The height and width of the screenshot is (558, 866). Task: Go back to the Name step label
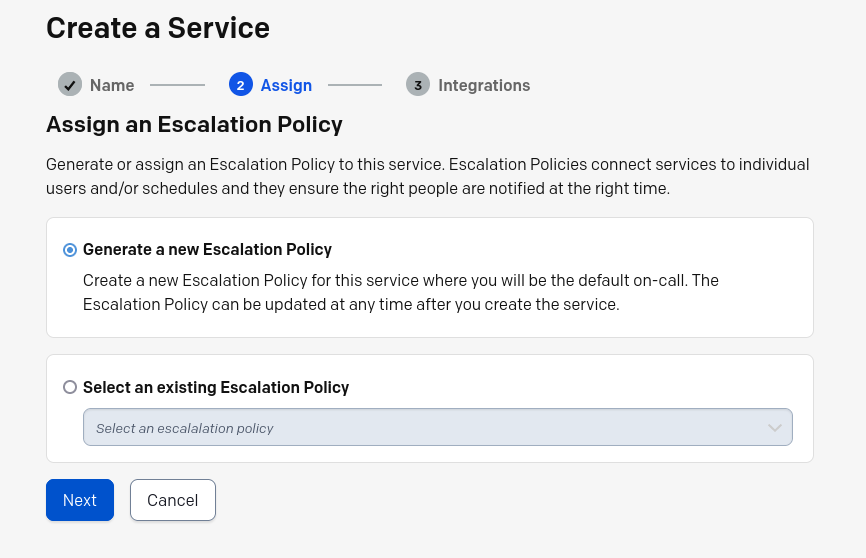click(x=112, y=85)
